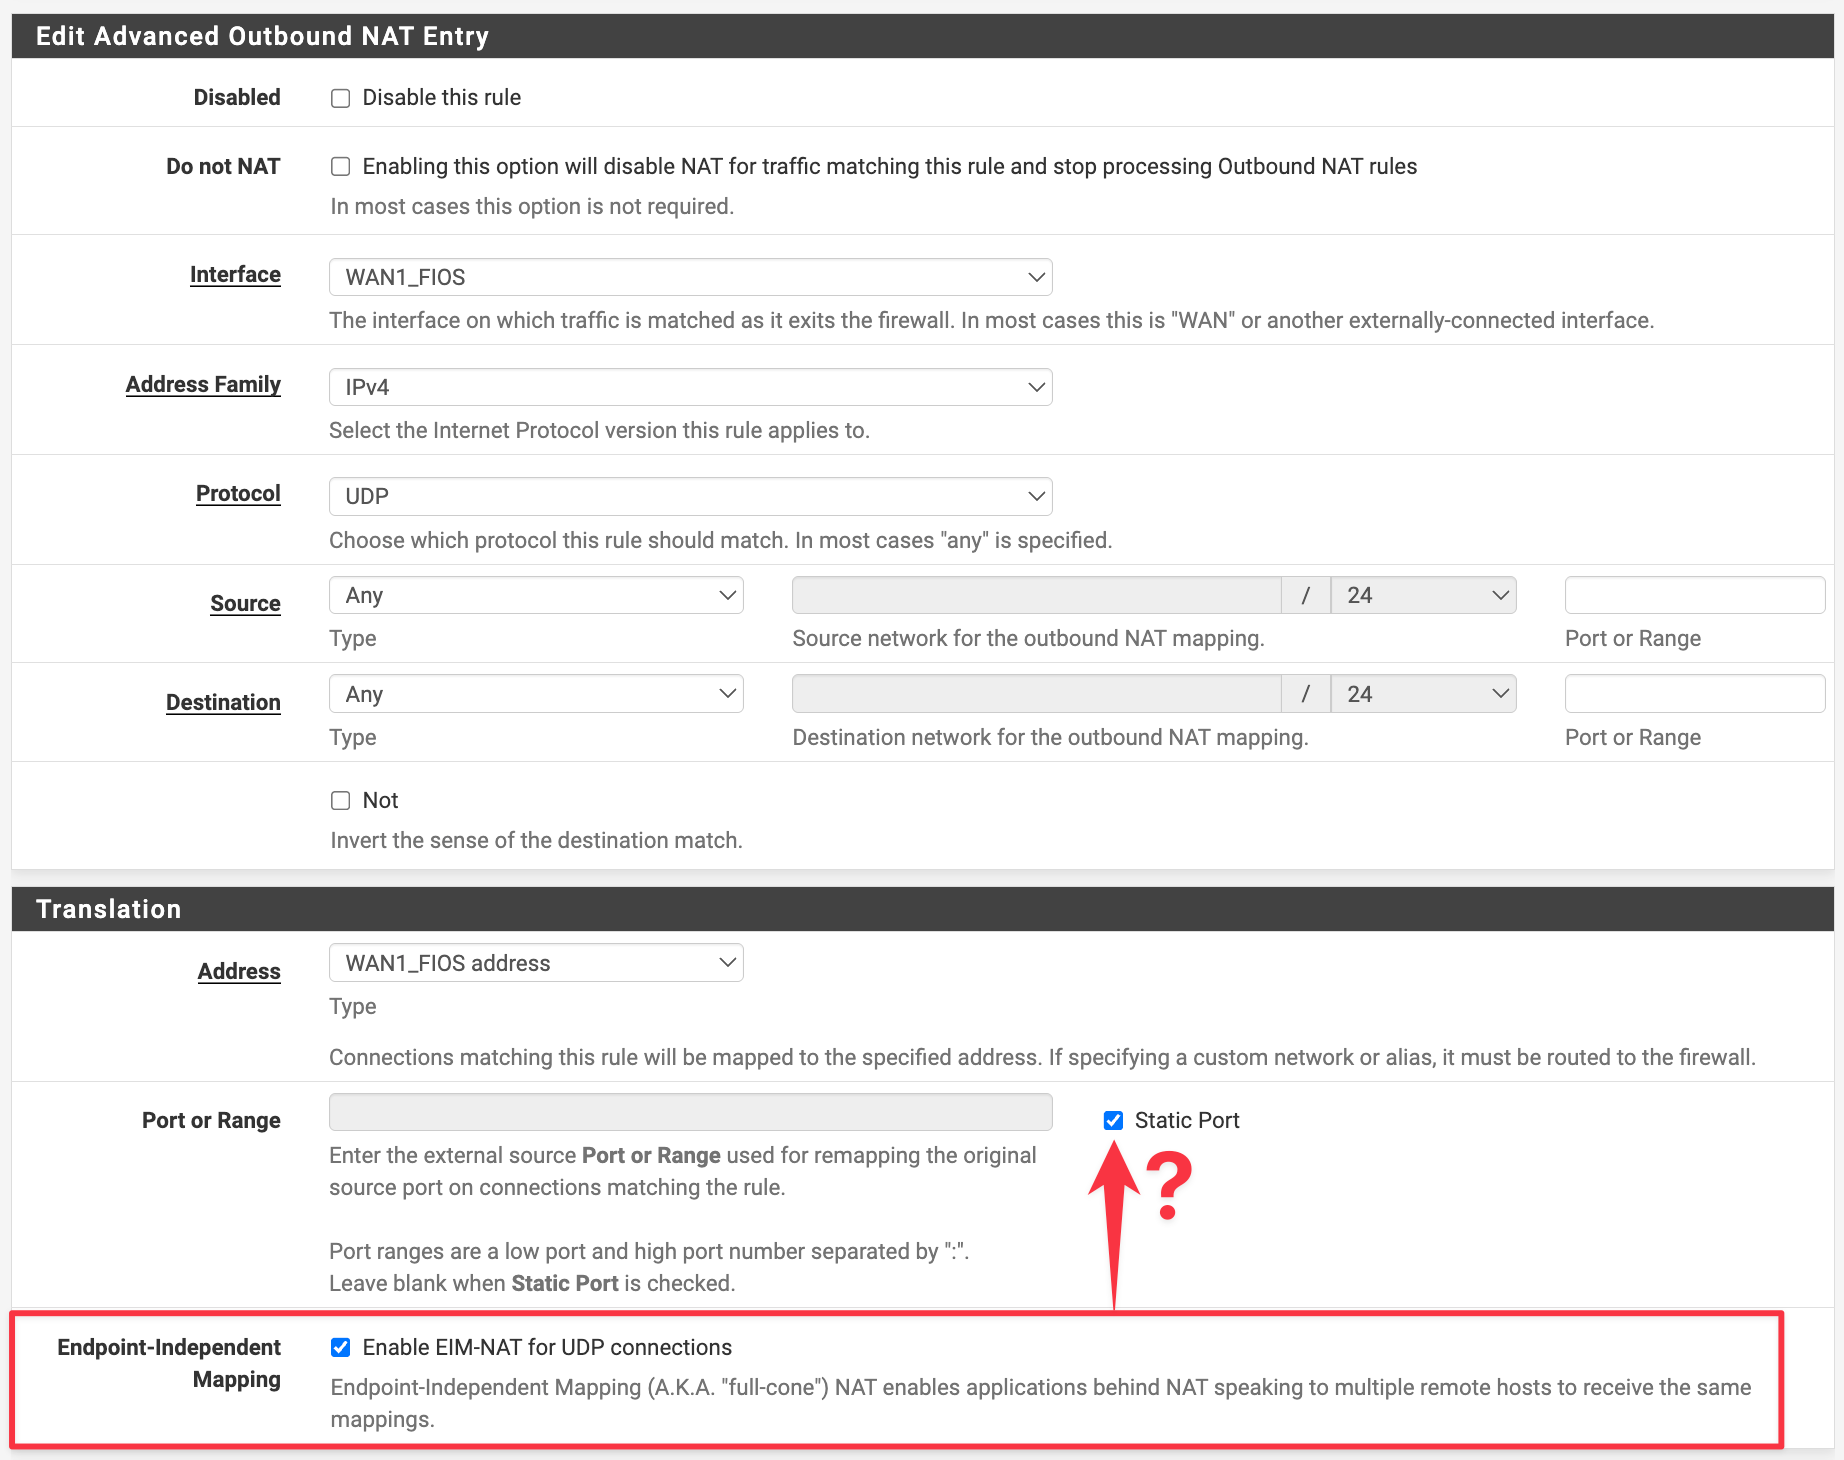Open the Source type Any dropdown
This screenshot has height=1460, width=1844.
tap(536, 595)
